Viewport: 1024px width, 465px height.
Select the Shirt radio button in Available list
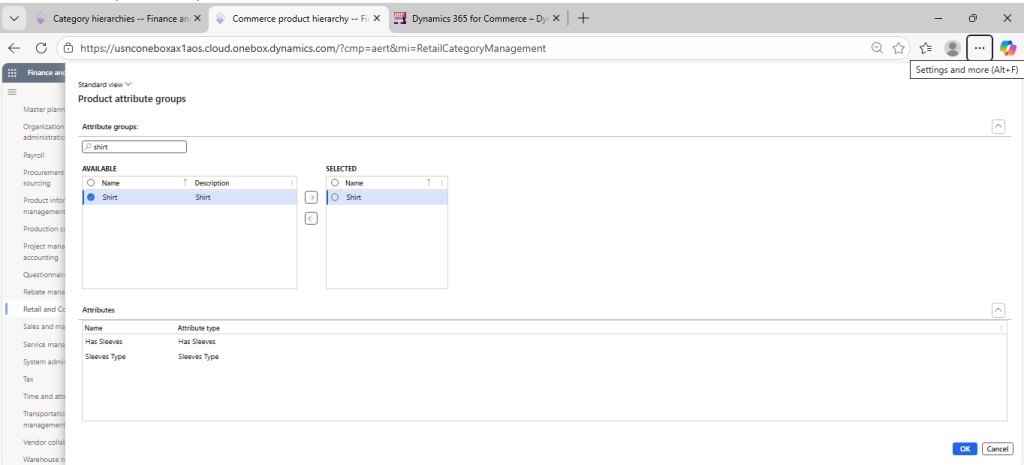pyautogui.click(x=91, y=198)
